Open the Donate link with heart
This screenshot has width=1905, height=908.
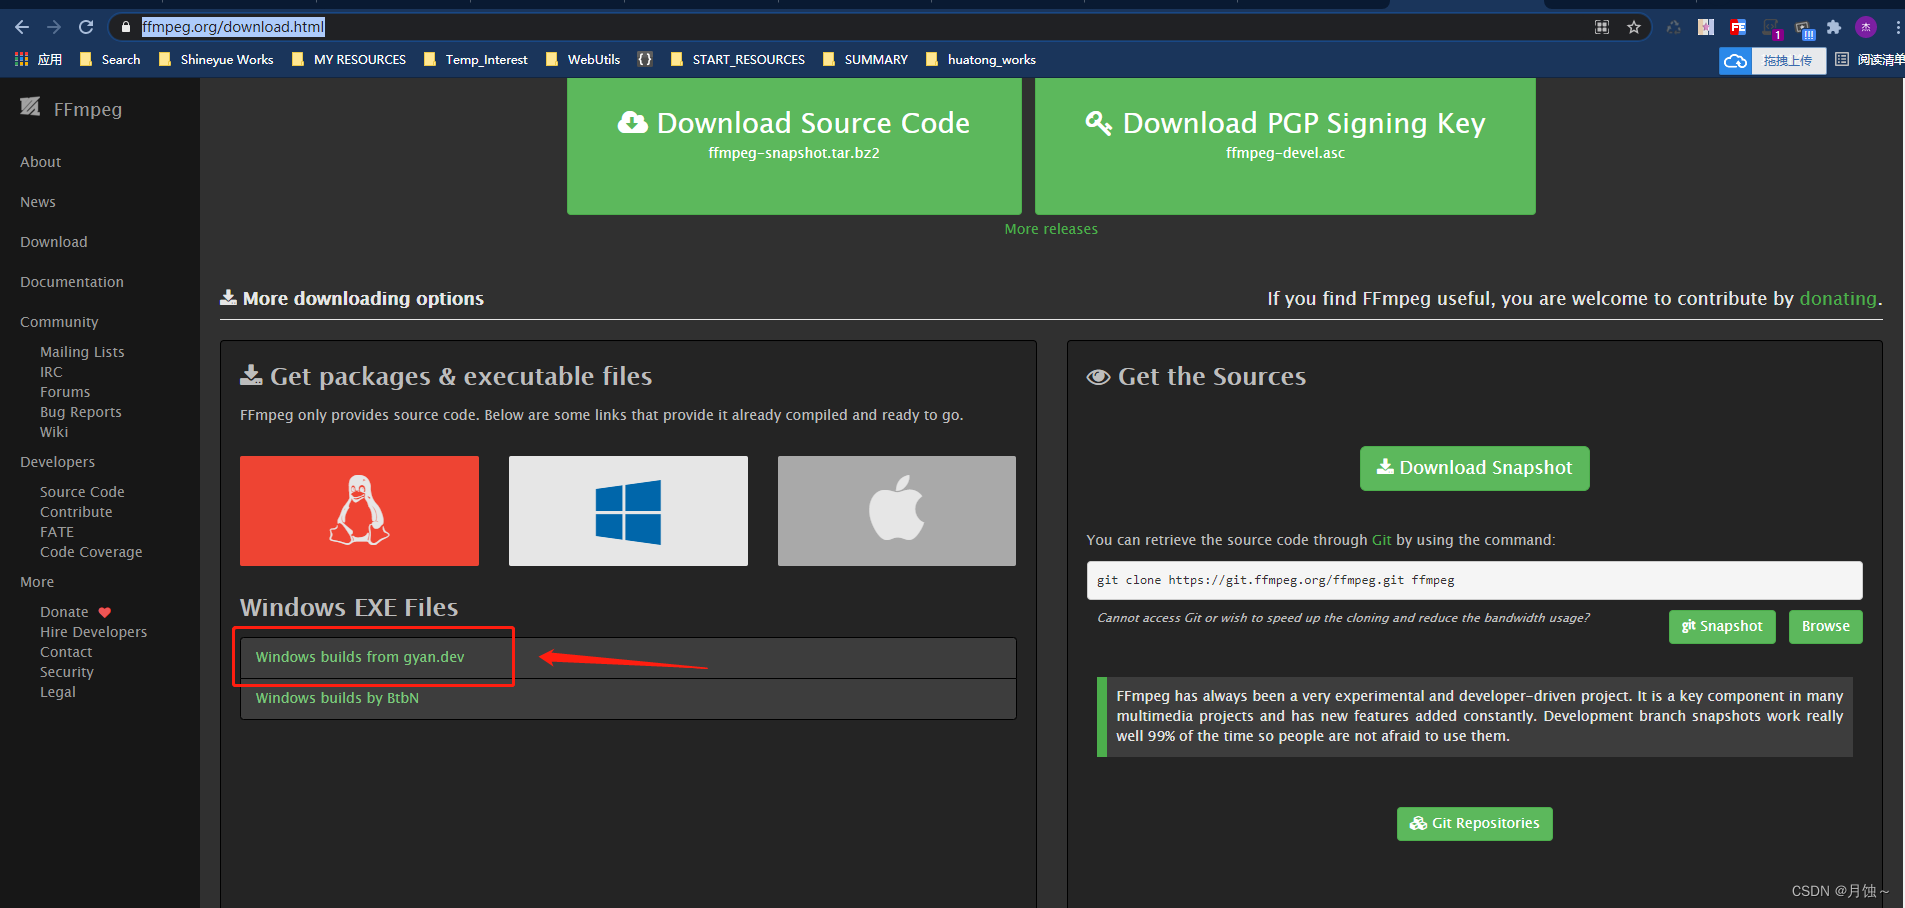click(76, 612)
